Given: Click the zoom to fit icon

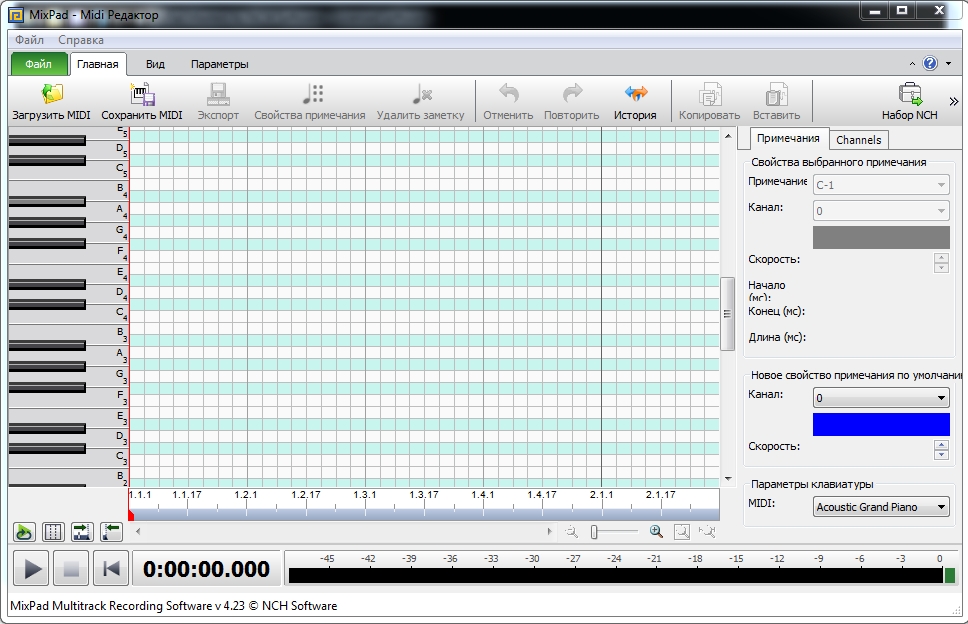Looking at the screenshot, I should click(682, 531).
